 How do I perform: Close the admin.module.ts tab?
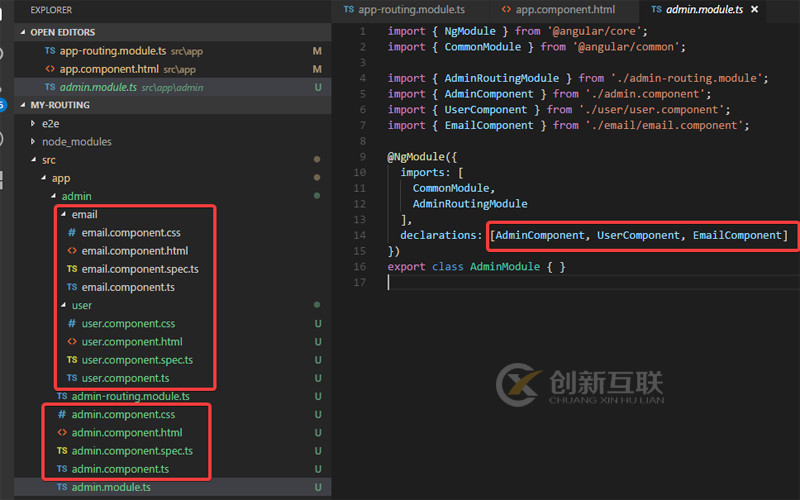click(755, 10)
